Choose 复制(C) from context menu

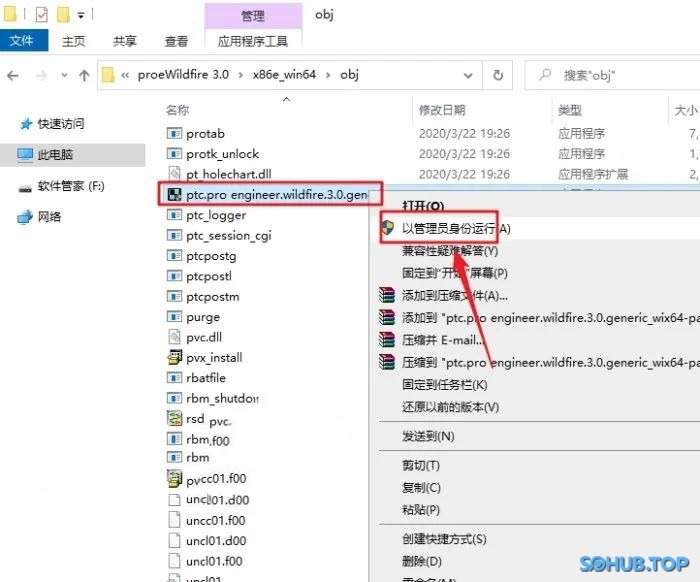[421, 487]
